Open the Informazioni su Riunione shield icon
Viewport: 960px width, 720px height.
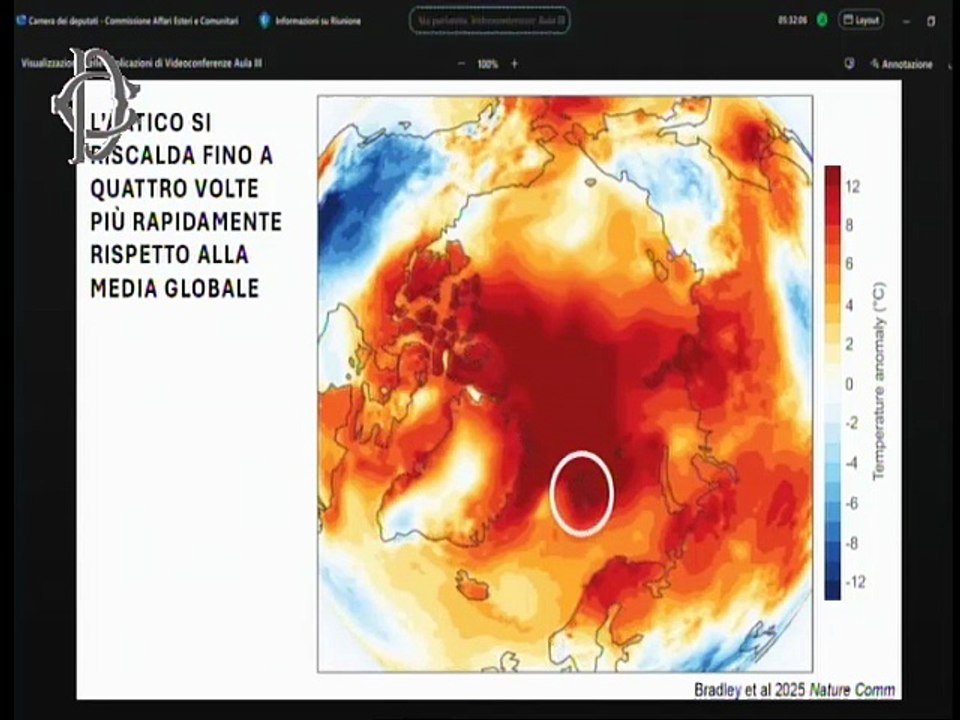pyautogui.click(x=264, y=21)
